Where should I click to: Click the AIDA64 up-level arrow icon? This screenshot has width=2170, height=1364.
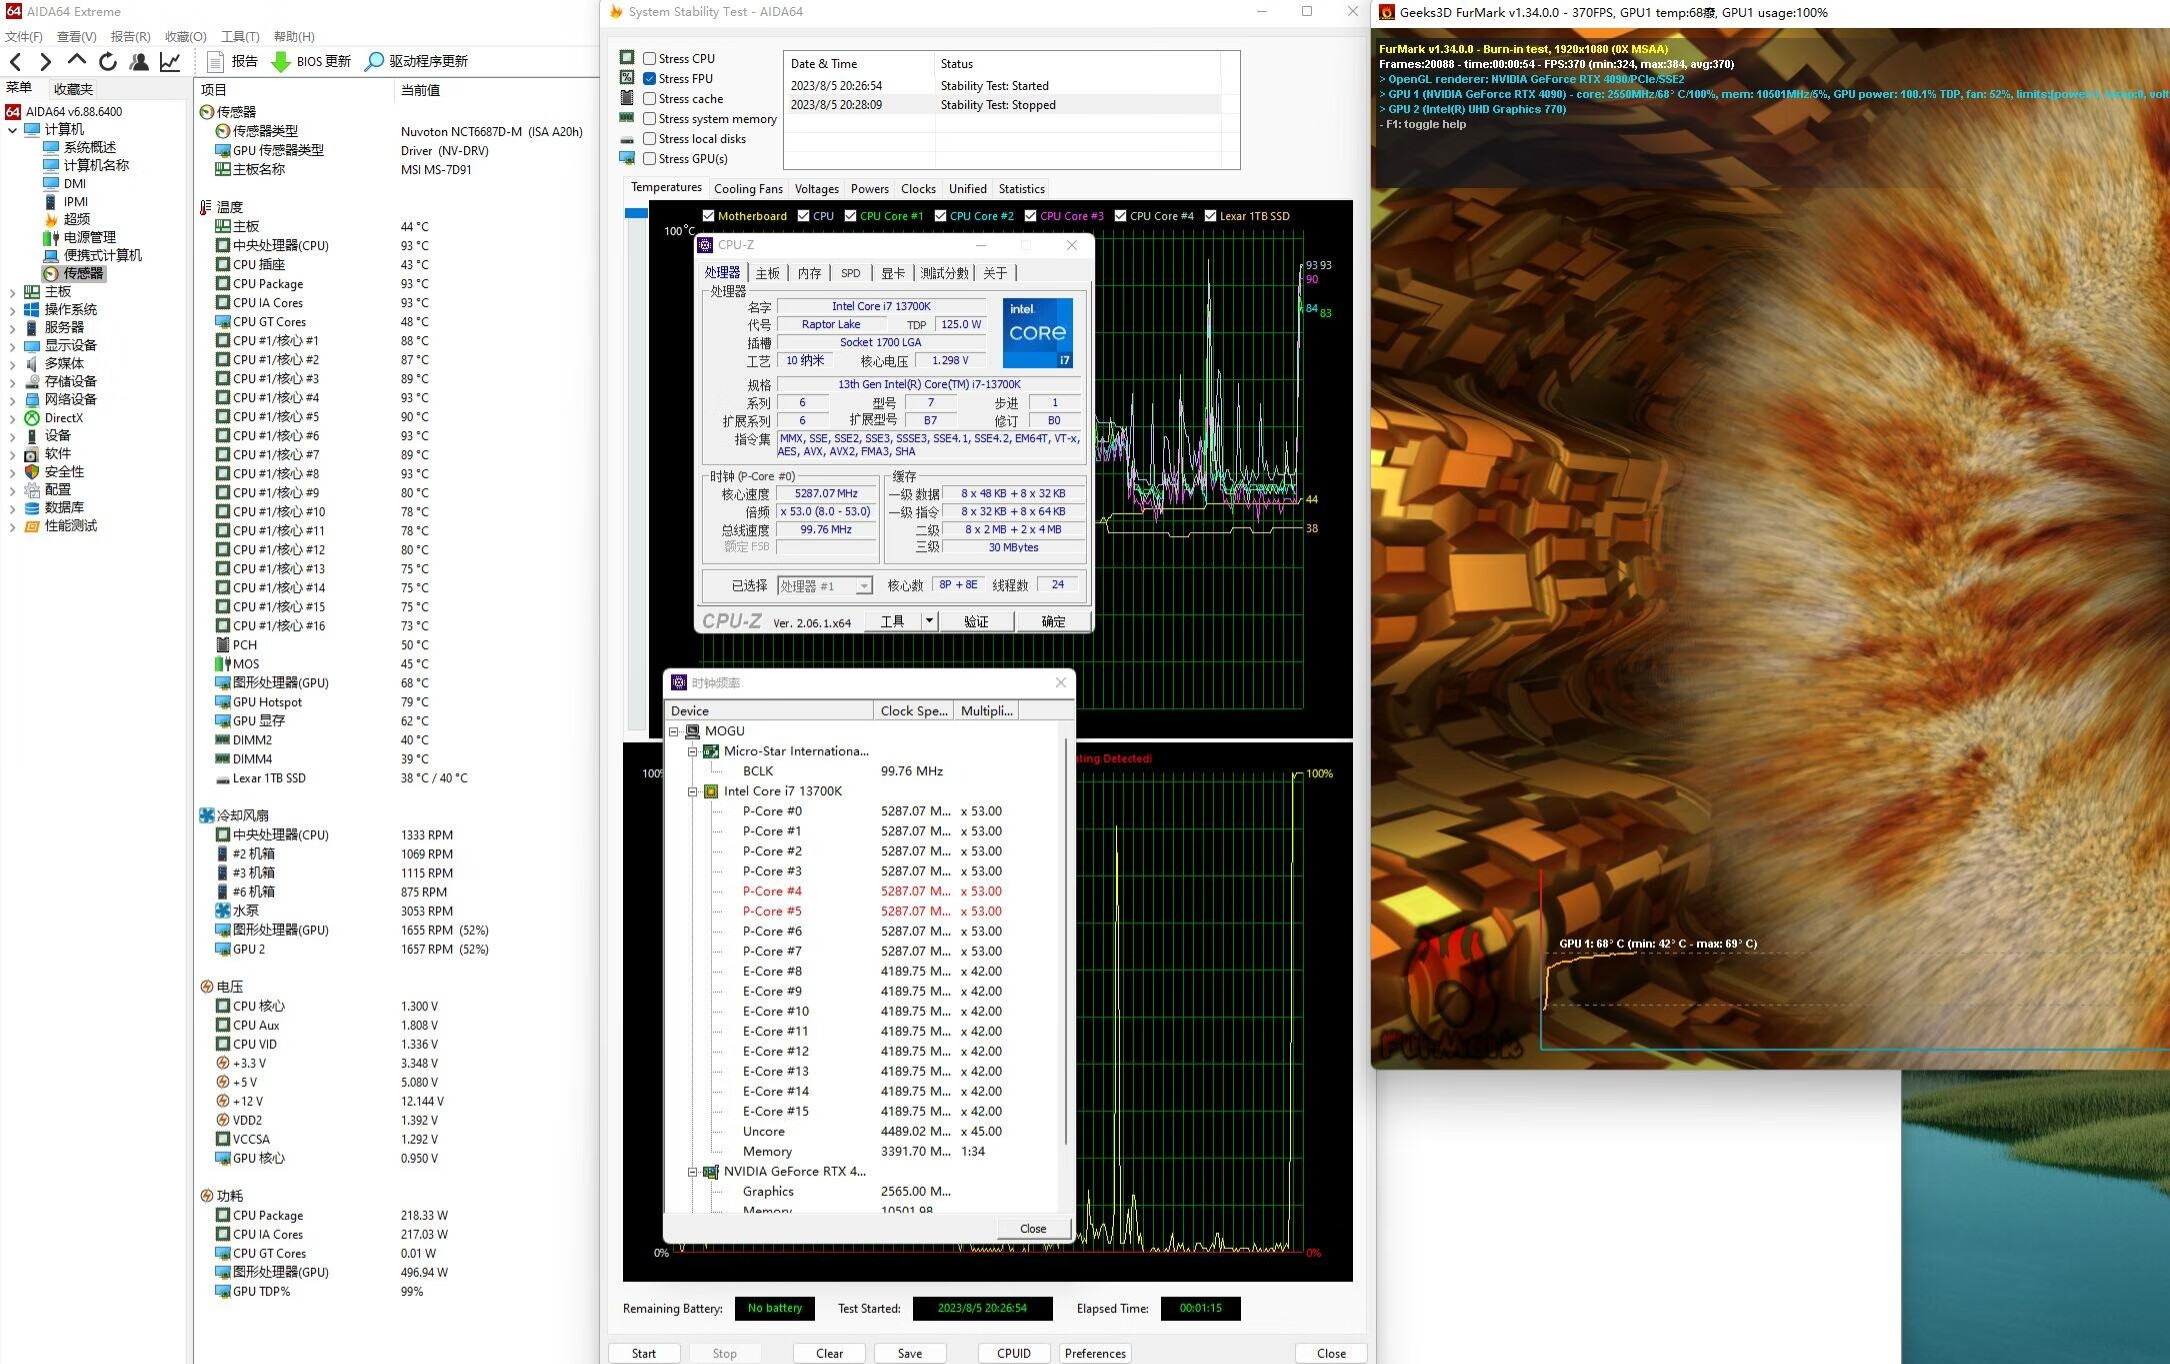[x=77, y=61]
